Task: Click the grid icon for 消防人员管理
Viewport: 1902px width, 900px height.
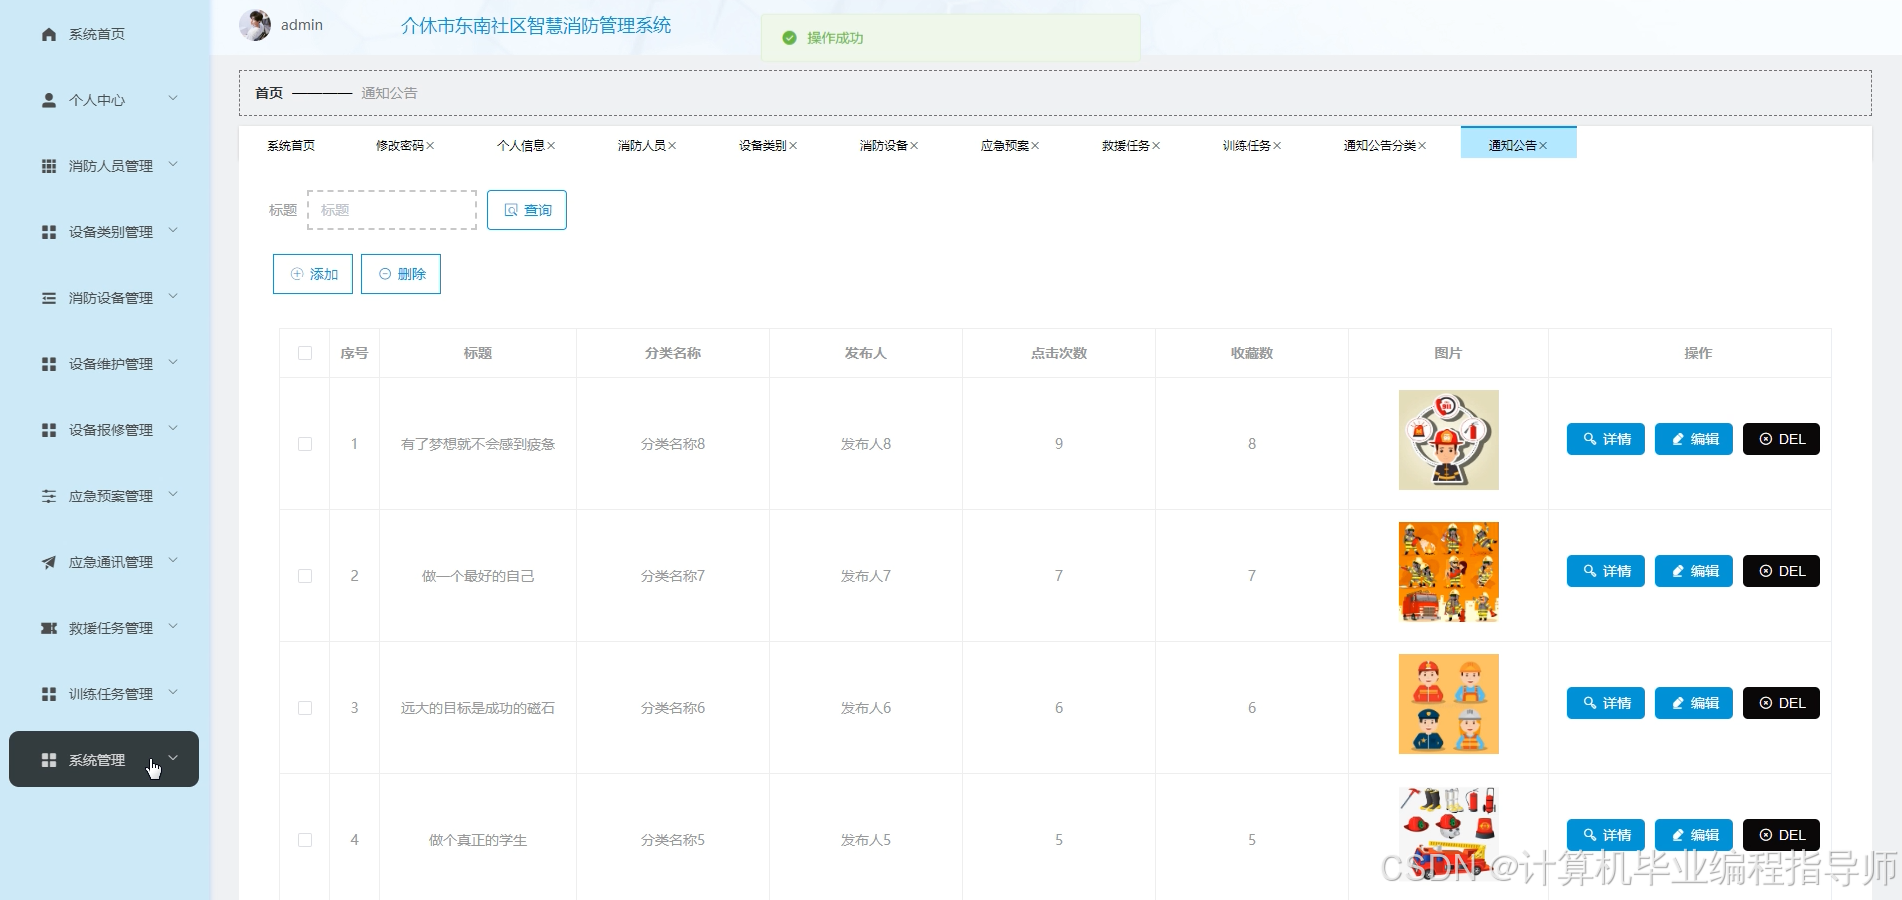Action: tap(48, 166)
